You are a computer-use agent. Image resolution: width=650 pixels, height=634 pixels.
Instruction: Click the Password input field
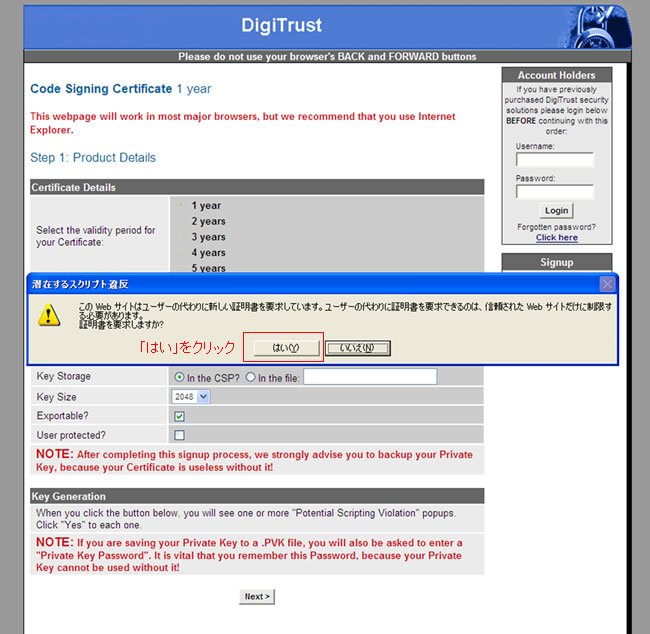point(555,192)
